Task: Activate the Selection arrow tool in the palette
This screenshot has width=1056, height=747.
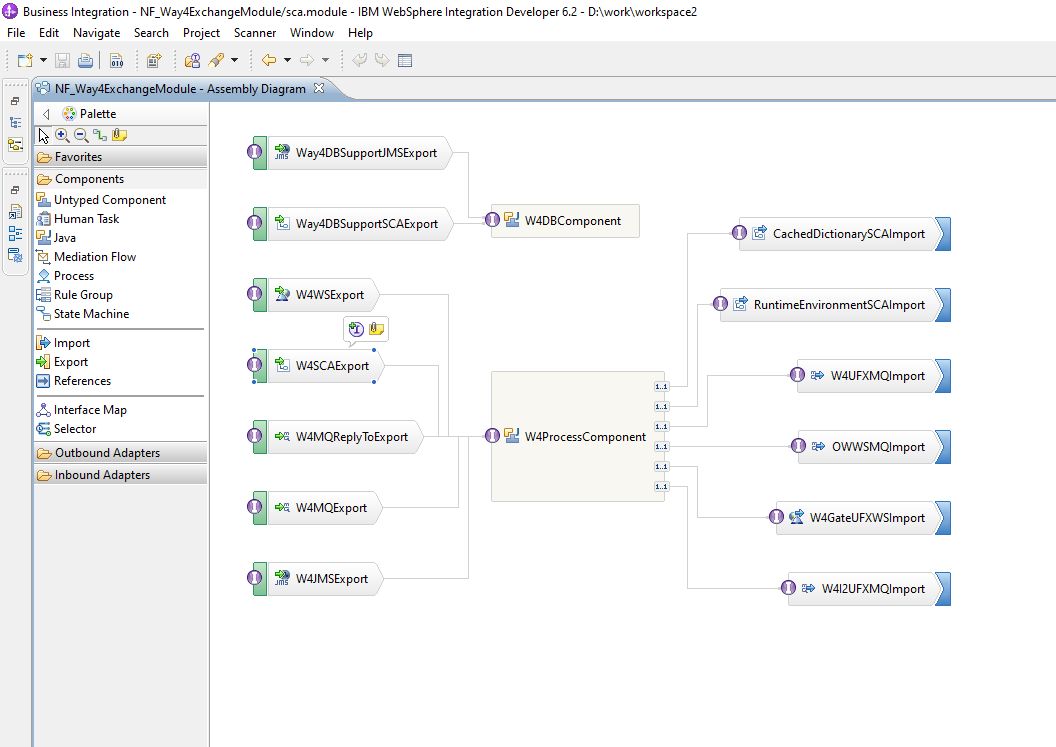Action: (43, 135)
